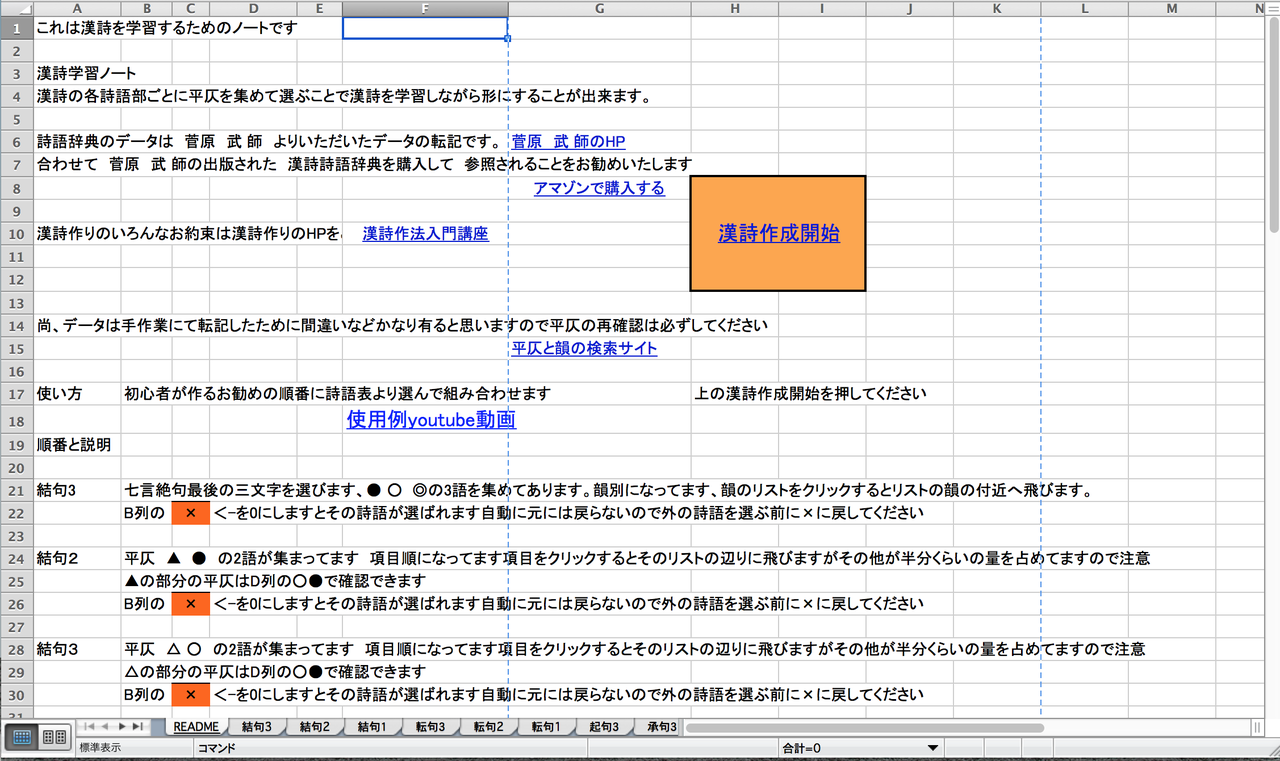Open the 漢詩作法入門講座 link

[x=426, y=233]
